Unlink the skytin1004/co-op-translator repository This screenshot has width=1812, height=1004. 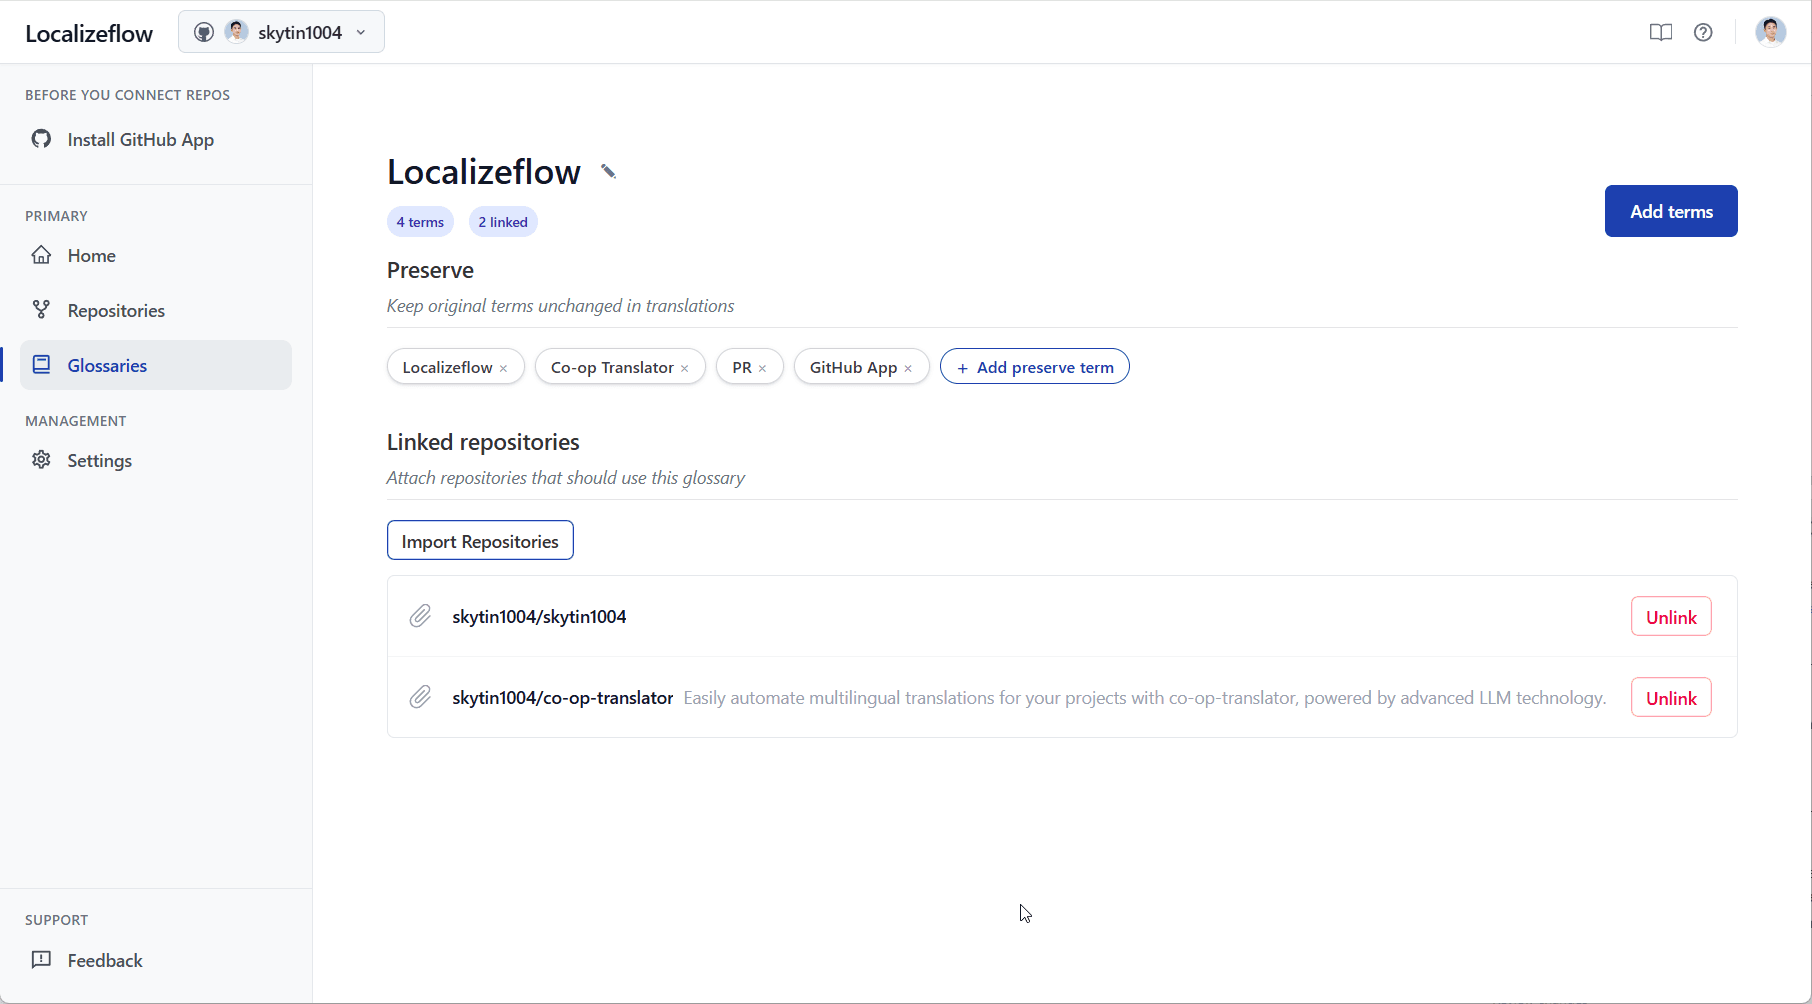point(1670,698)
